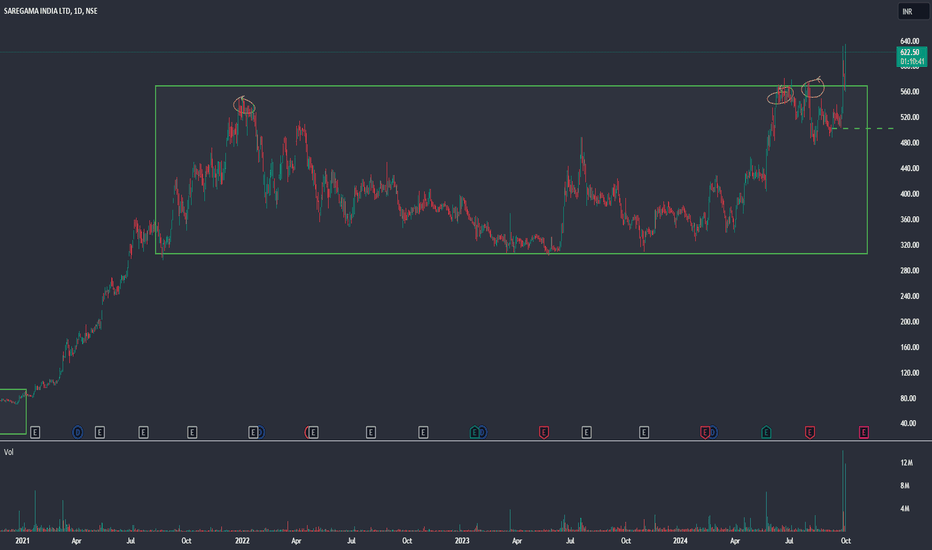
Task: Click the red earnings marker around May 2023
Action: [543, 432]
